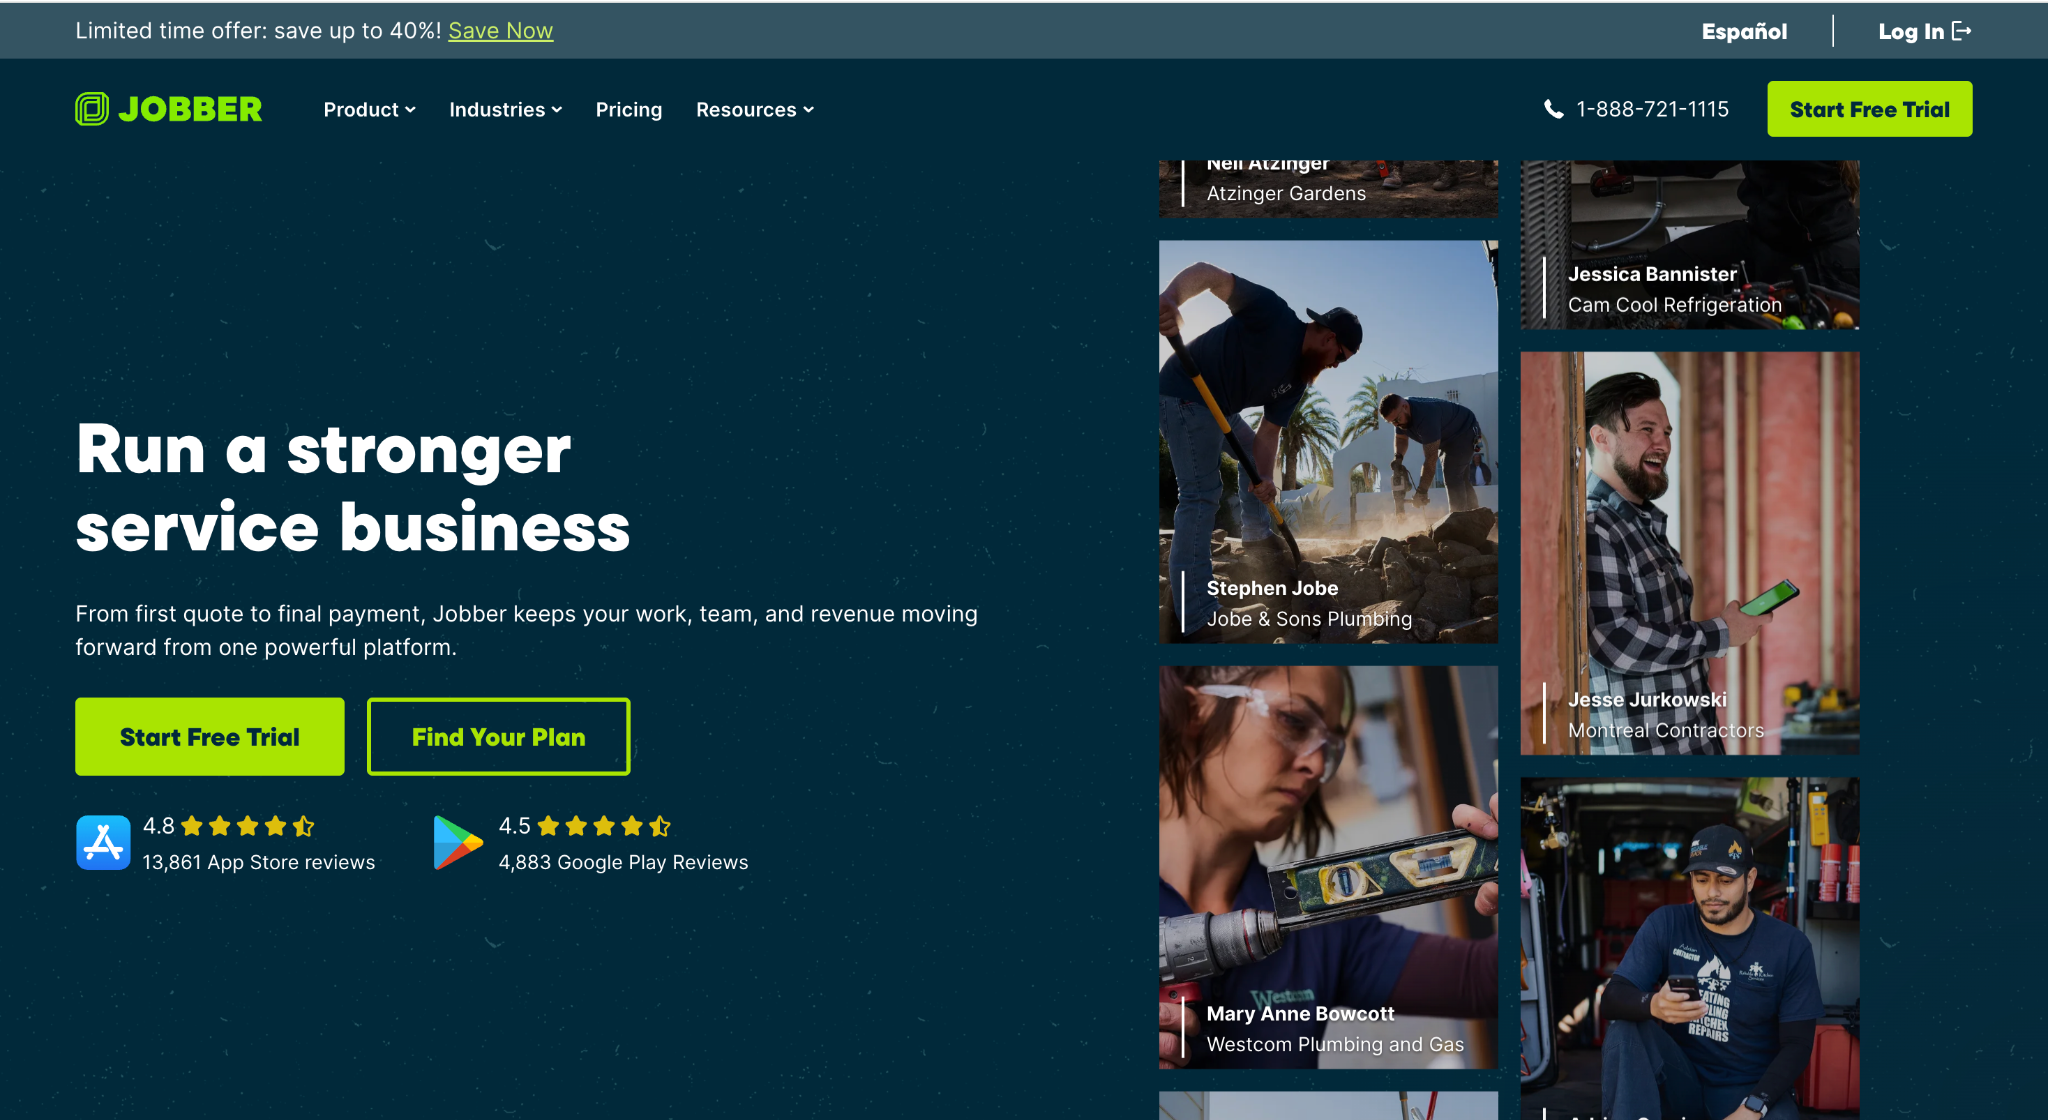Click the Find Your Plan button
Image resolution: width=2048 pixels, height=1120 pixels.
(x=499, y=737)
